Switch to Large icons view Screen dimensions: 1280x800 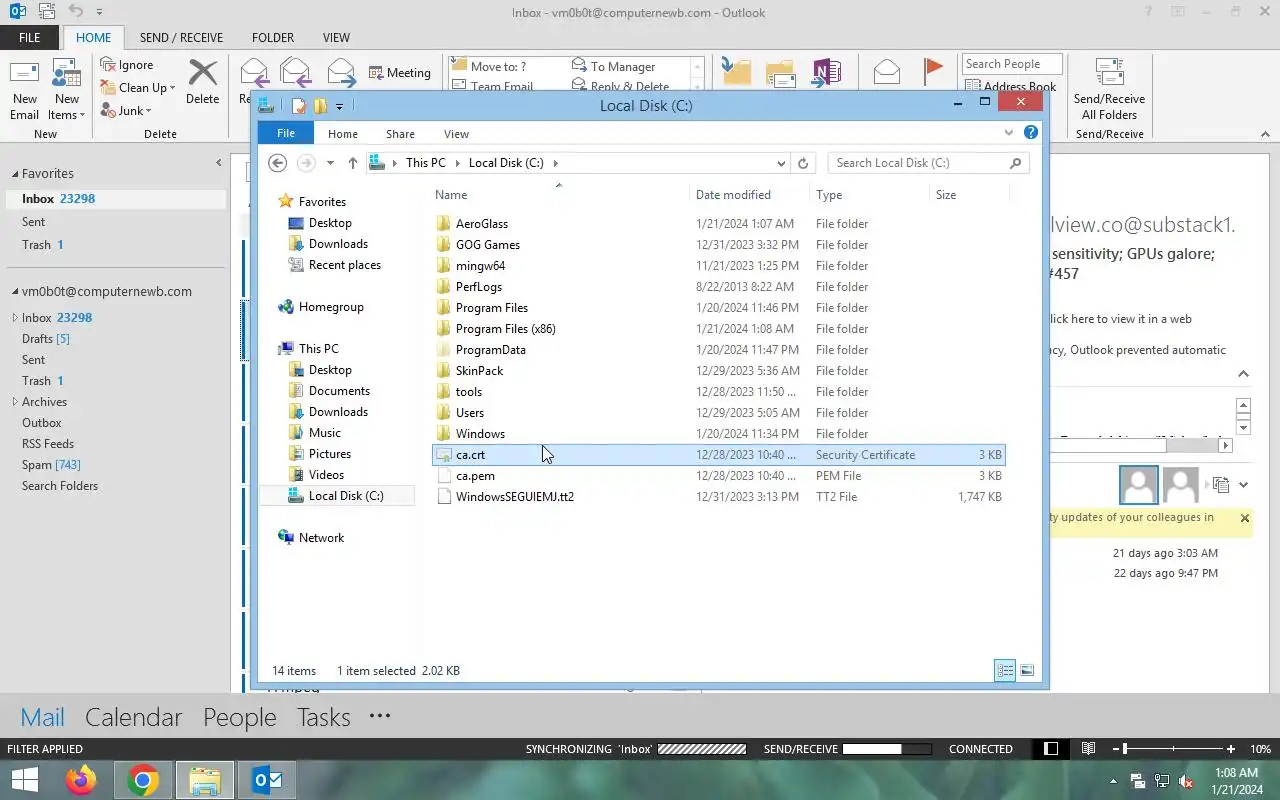pos(1026,671)
